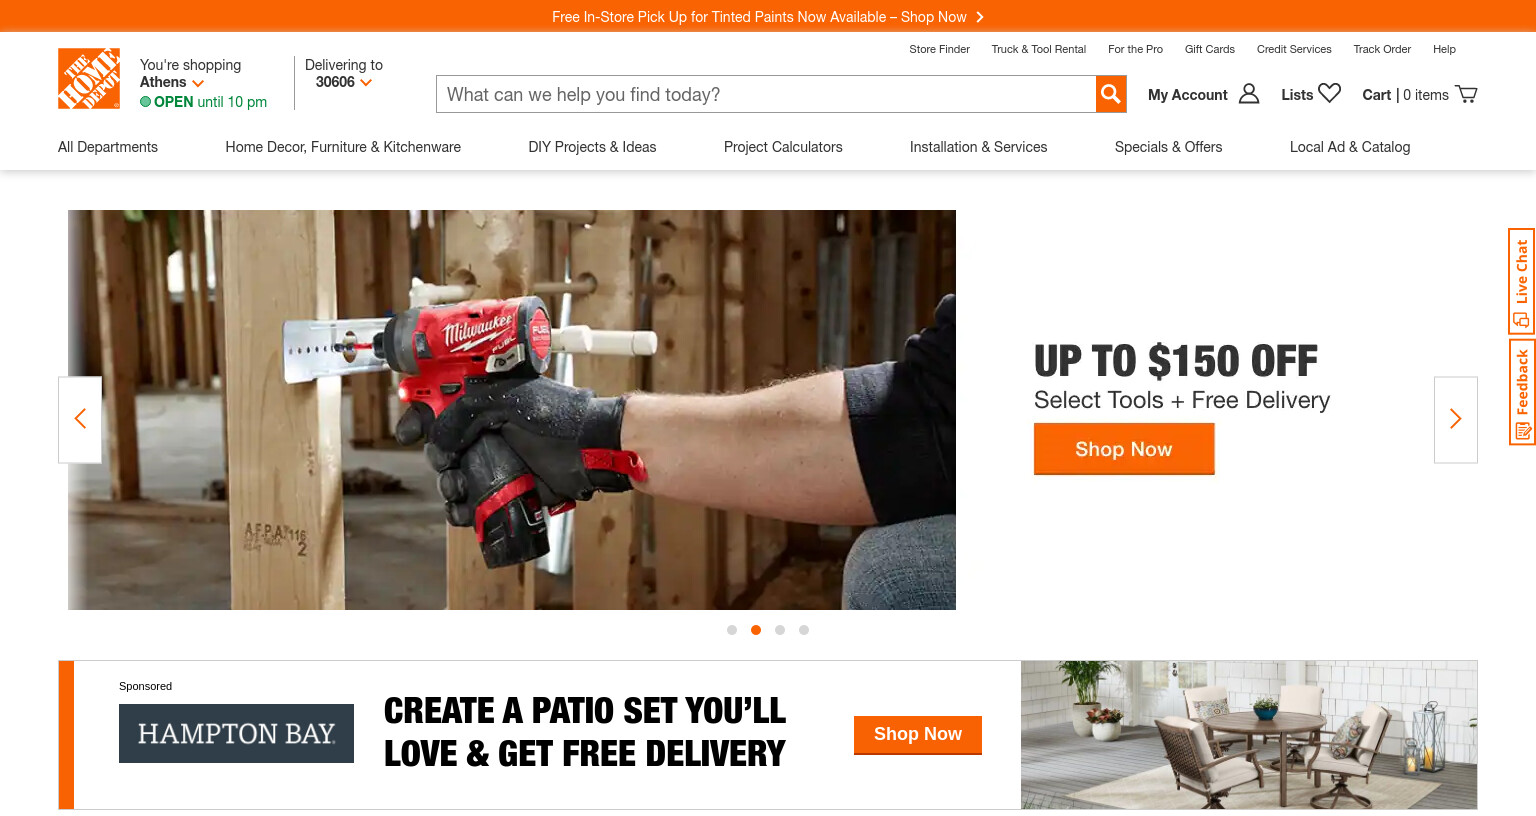This screenshot has width=1536, height=816.
Task: Click the orange search magnifier icon
Action: [1111, 94]
